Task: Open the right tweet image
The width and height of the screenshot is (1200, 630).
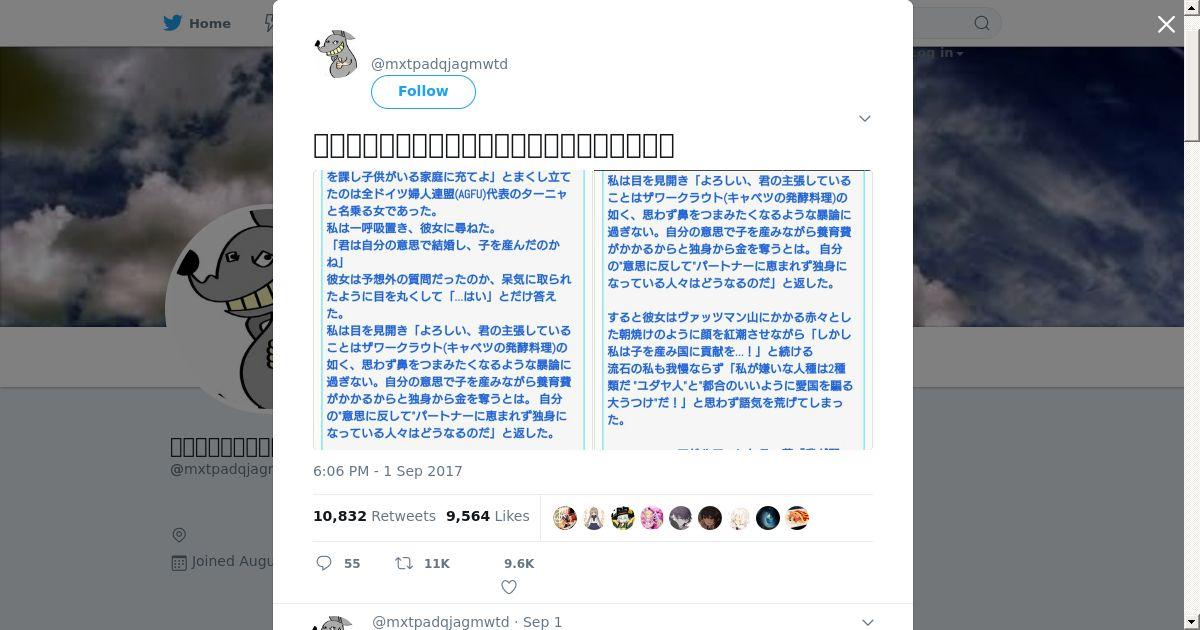Action: coord(734,310)
